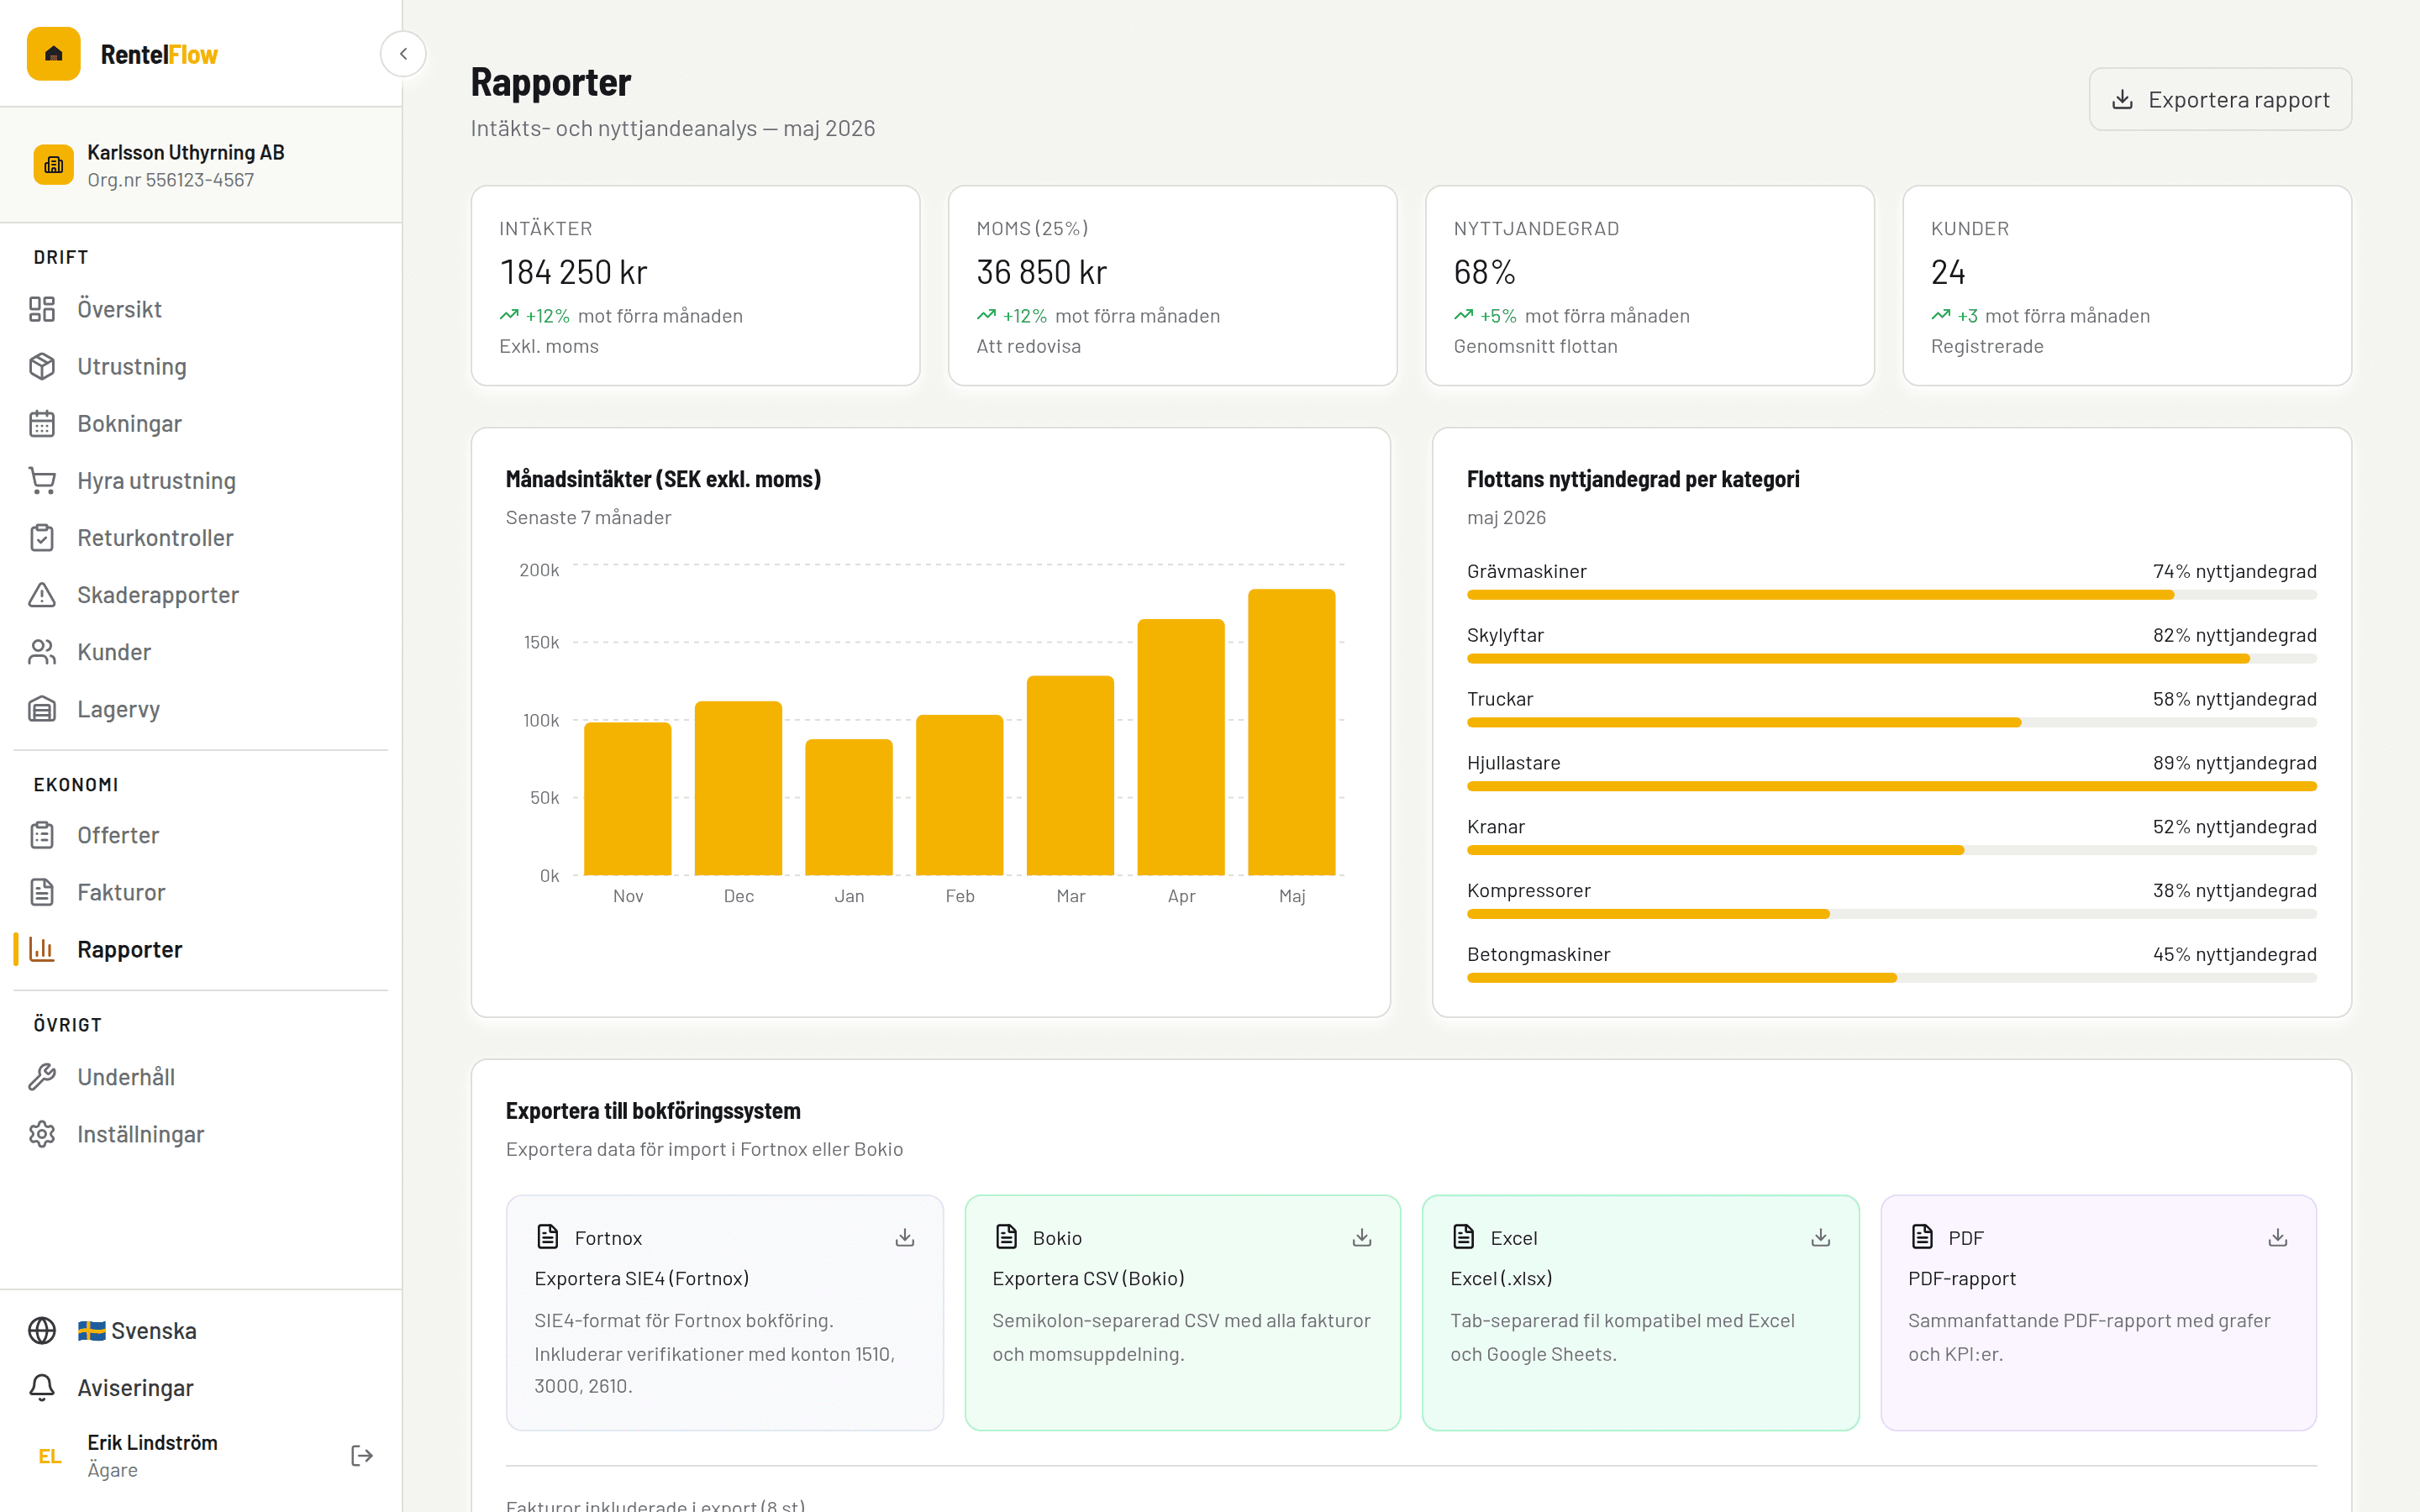Viewport: 2420px width, 1512px height.
Task: Click the Kunder 24 stat card
Action: point(2126,285)
